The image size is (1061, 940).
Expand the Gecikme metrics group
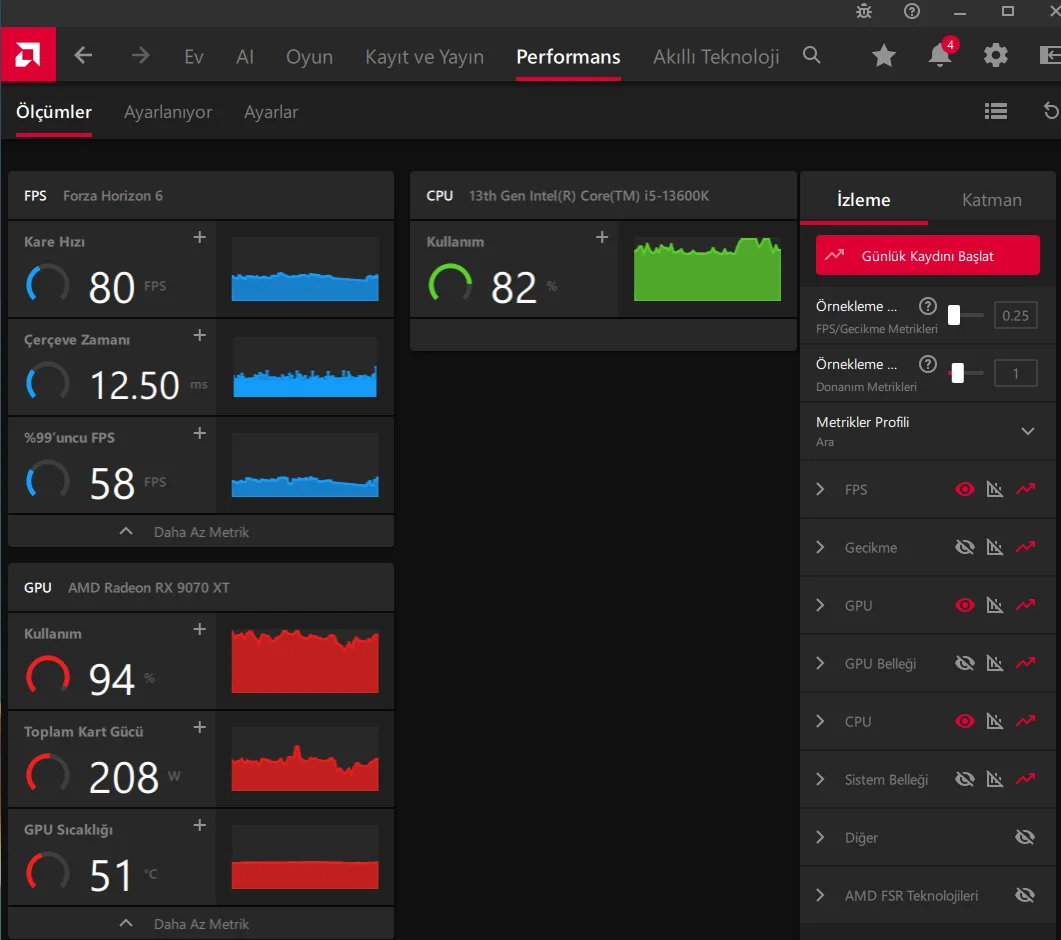(x=820, y=547)
